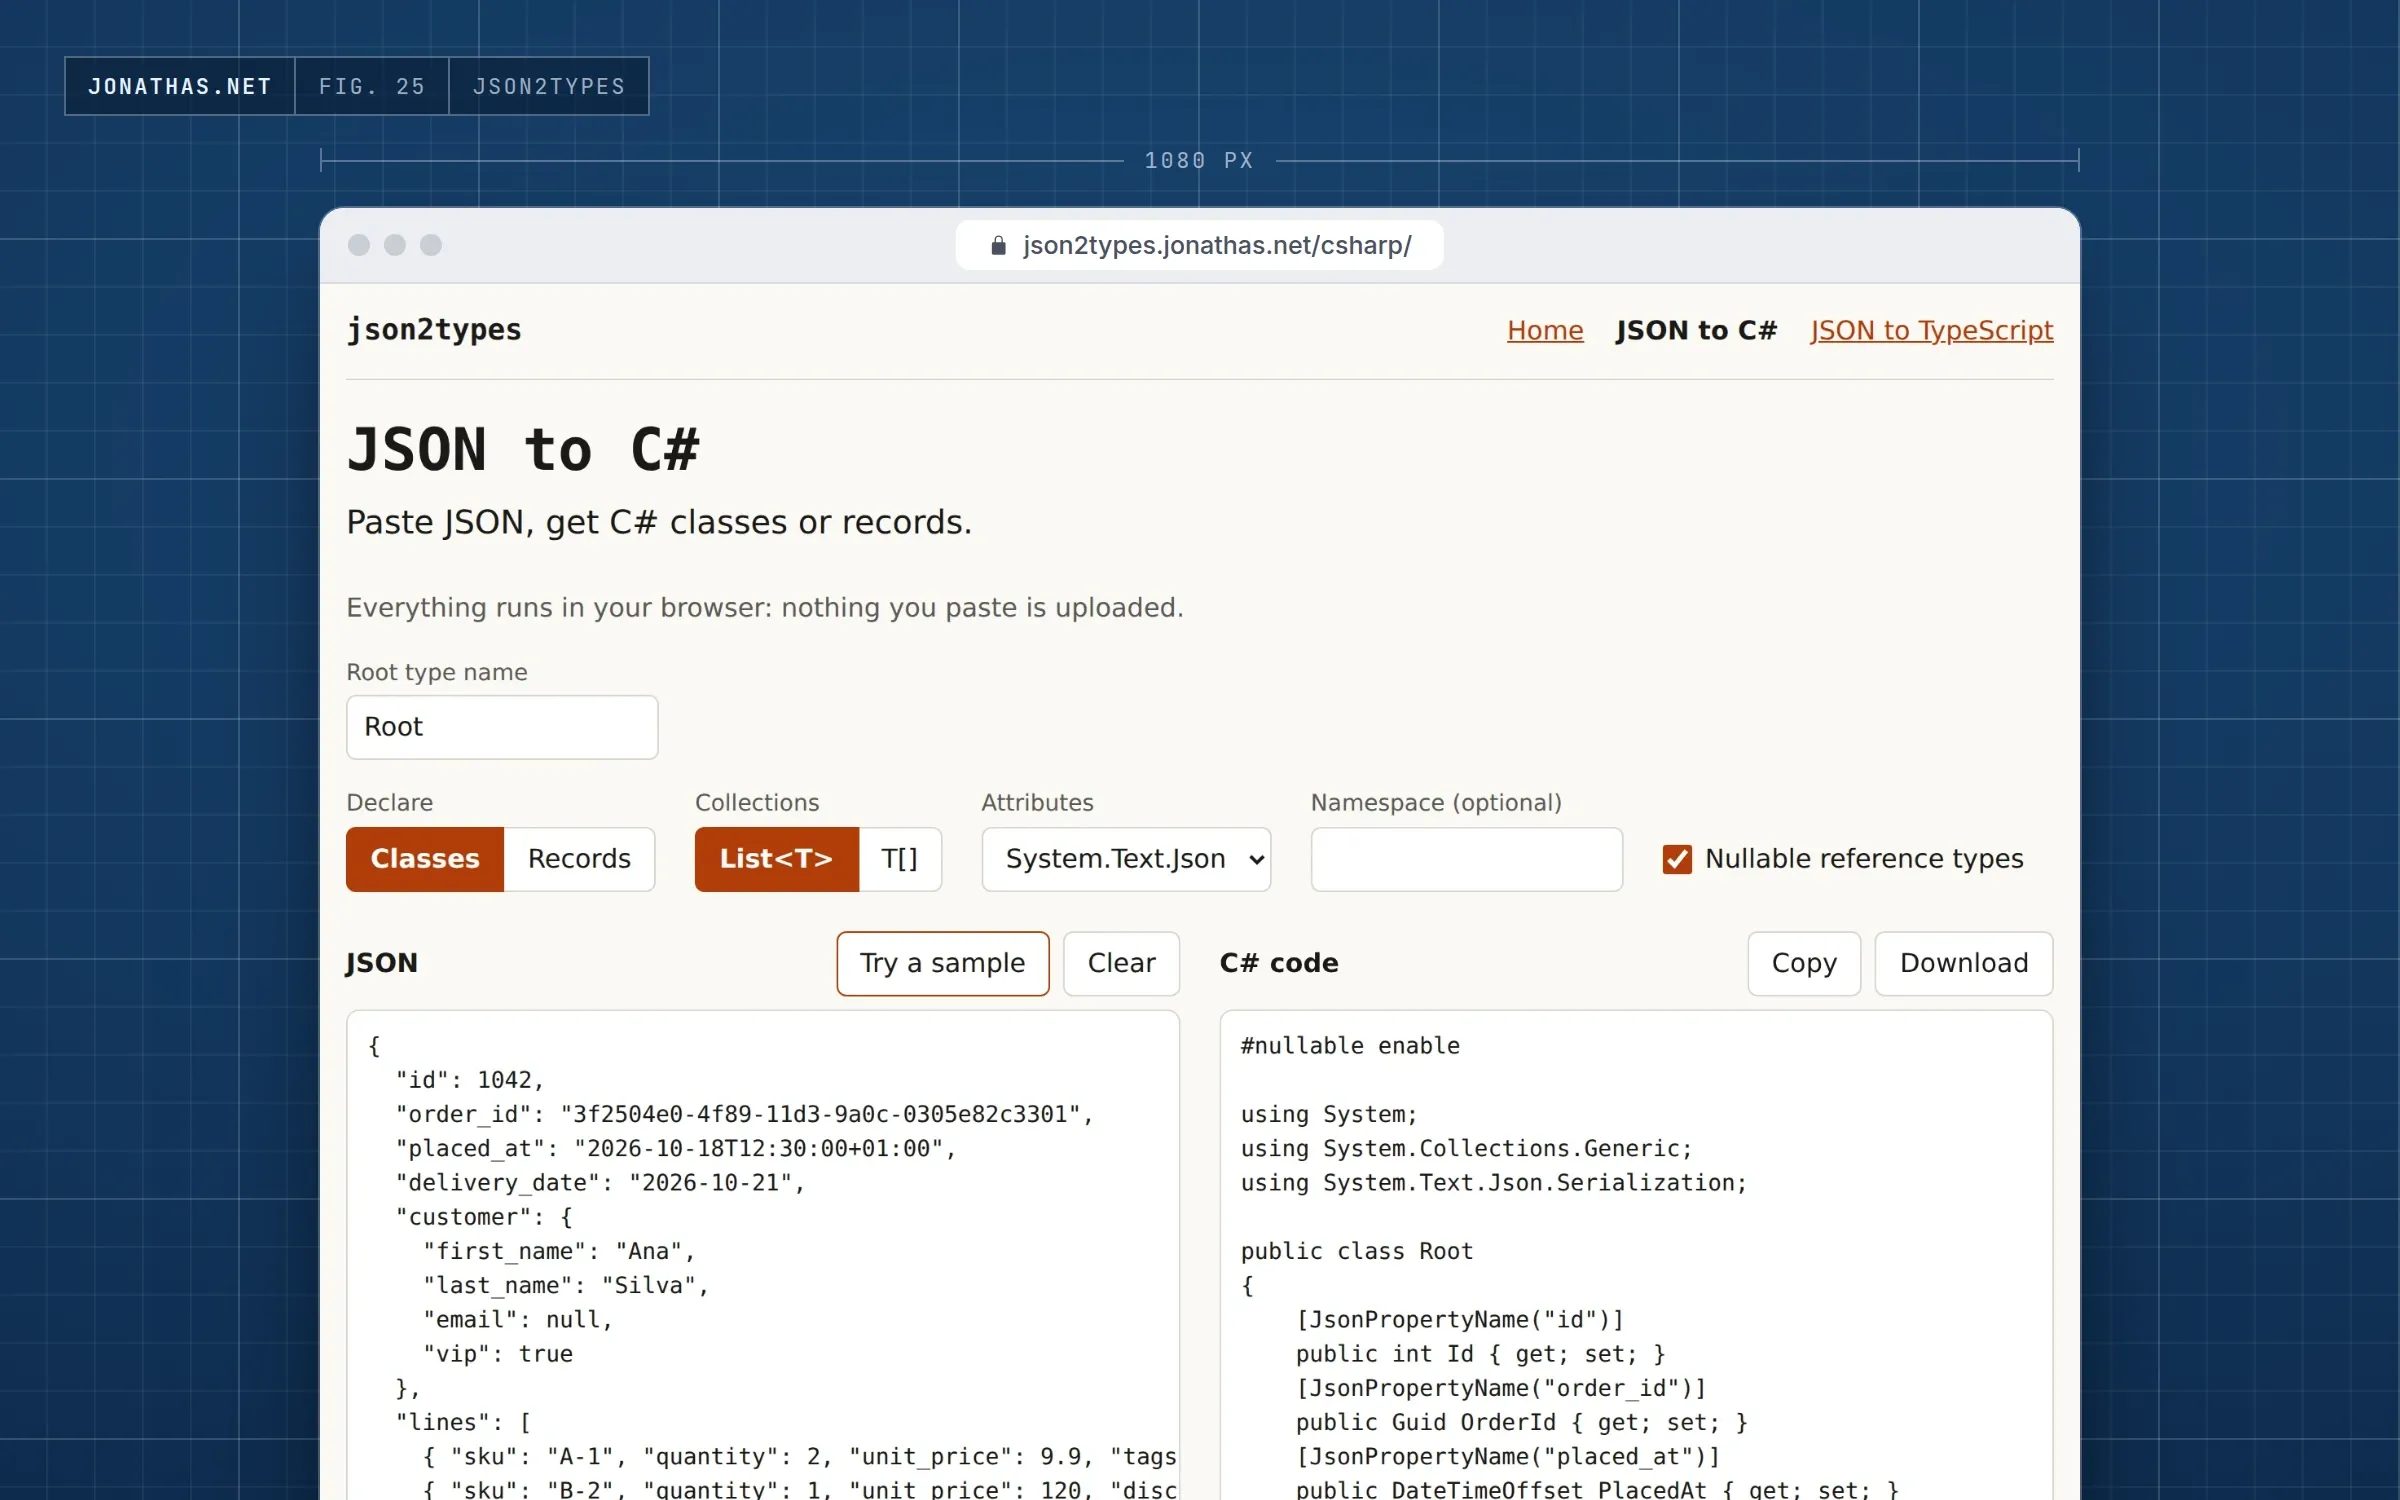Click the "public class Root" line
The width and height of the screenshot is (2400, 1500).
(1357, 1251)
